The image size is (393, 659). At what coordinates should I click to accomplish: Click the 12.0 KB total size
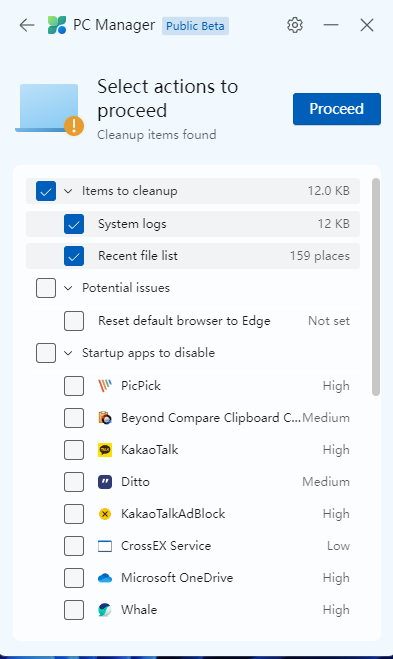pos(329,191)
